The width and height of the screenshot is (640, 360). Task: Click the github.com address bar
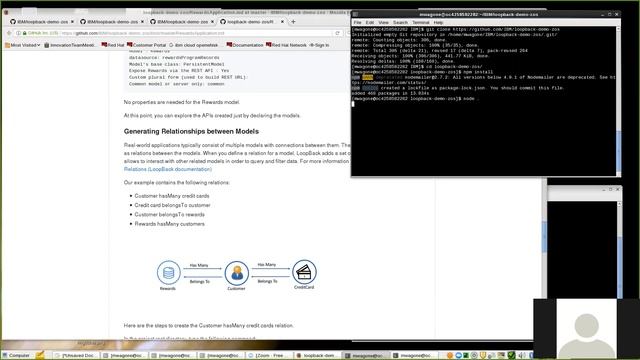[x=176, y=33]
